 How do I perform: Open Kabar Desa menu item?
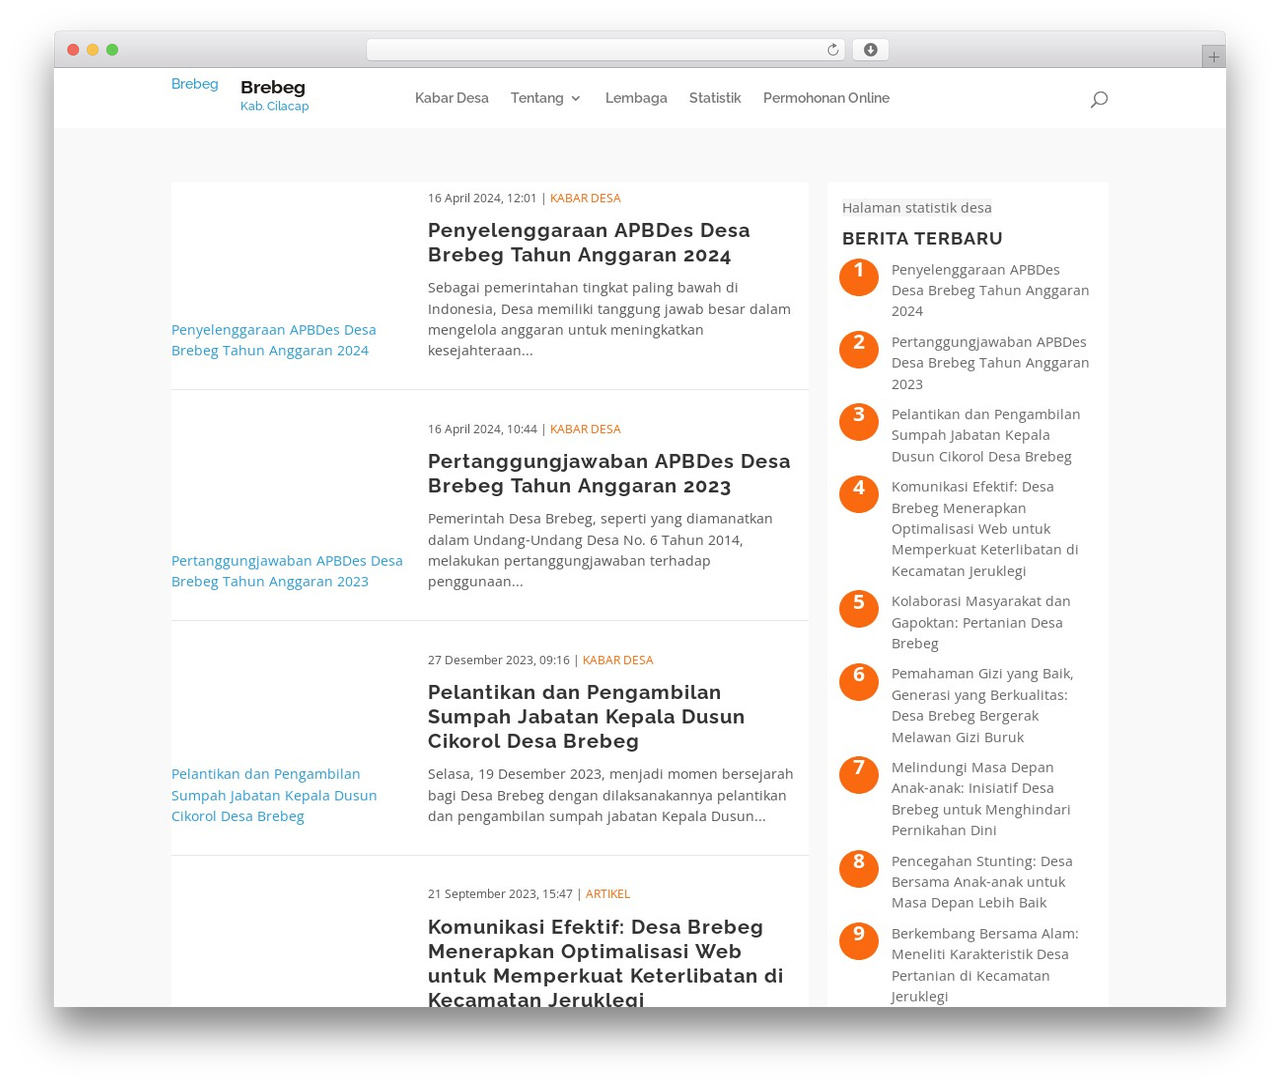click(x=452, y=98)
